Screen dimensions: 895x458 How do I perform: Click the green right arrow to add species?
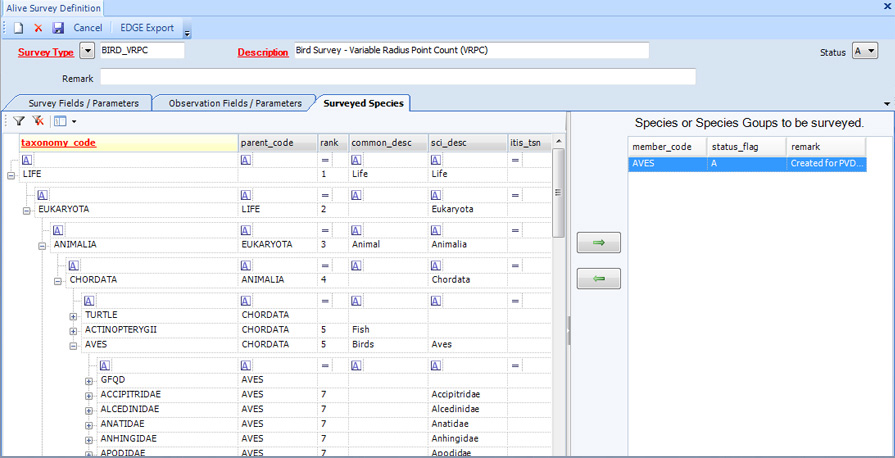point(598,243)
